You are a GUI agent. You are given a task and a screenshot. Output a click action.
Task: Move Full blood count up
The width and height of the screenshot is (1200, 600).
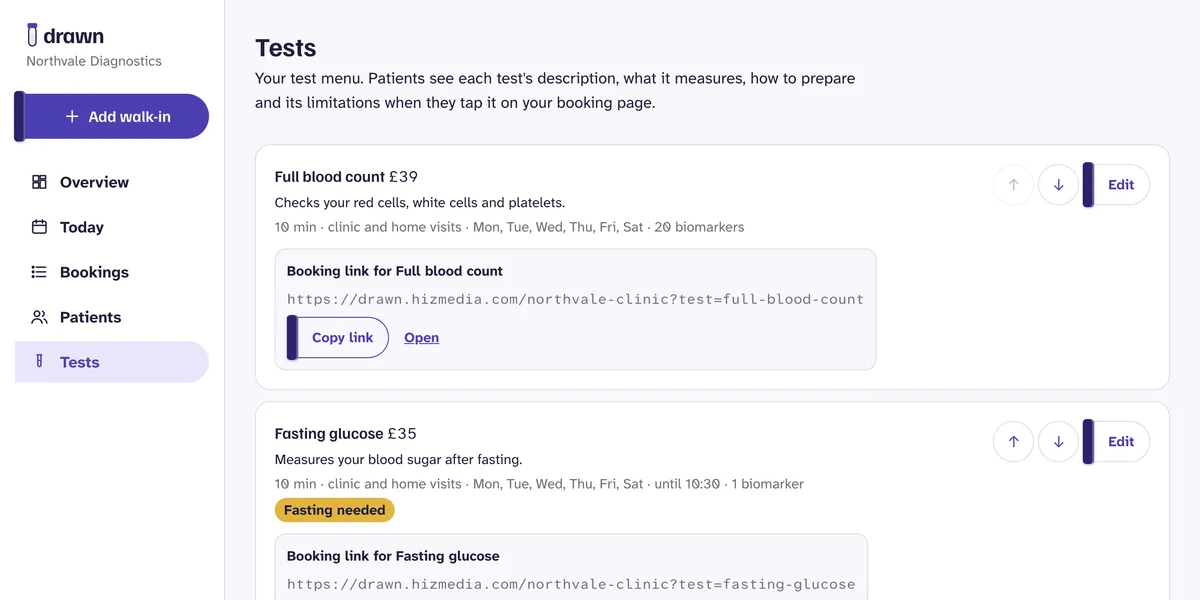click(x=1013, y=185)
